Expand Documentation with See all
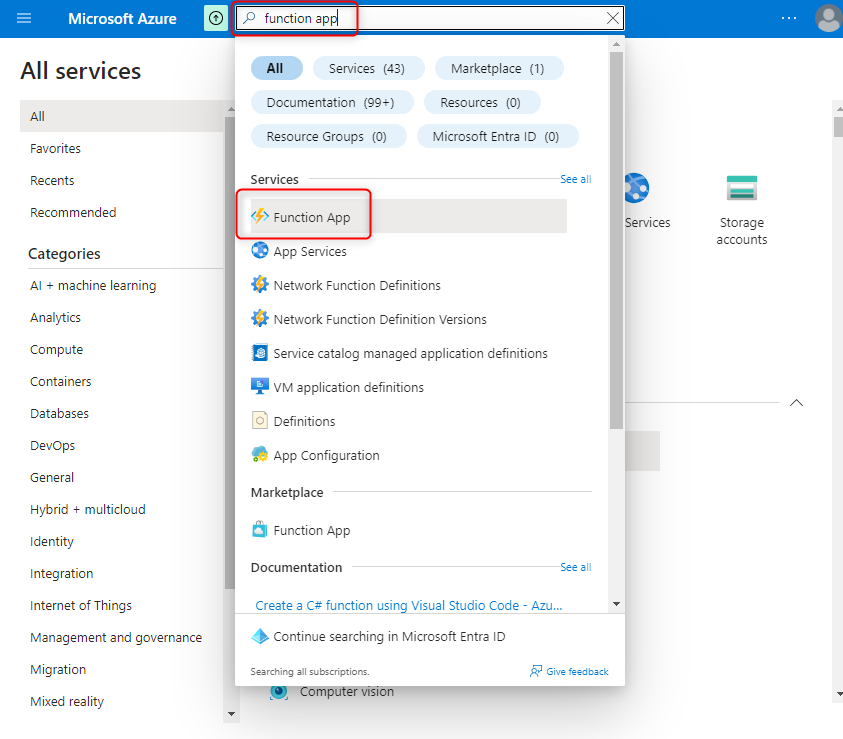Image resolution: width=843 pixels, height=739 pixels. [575, 567]
